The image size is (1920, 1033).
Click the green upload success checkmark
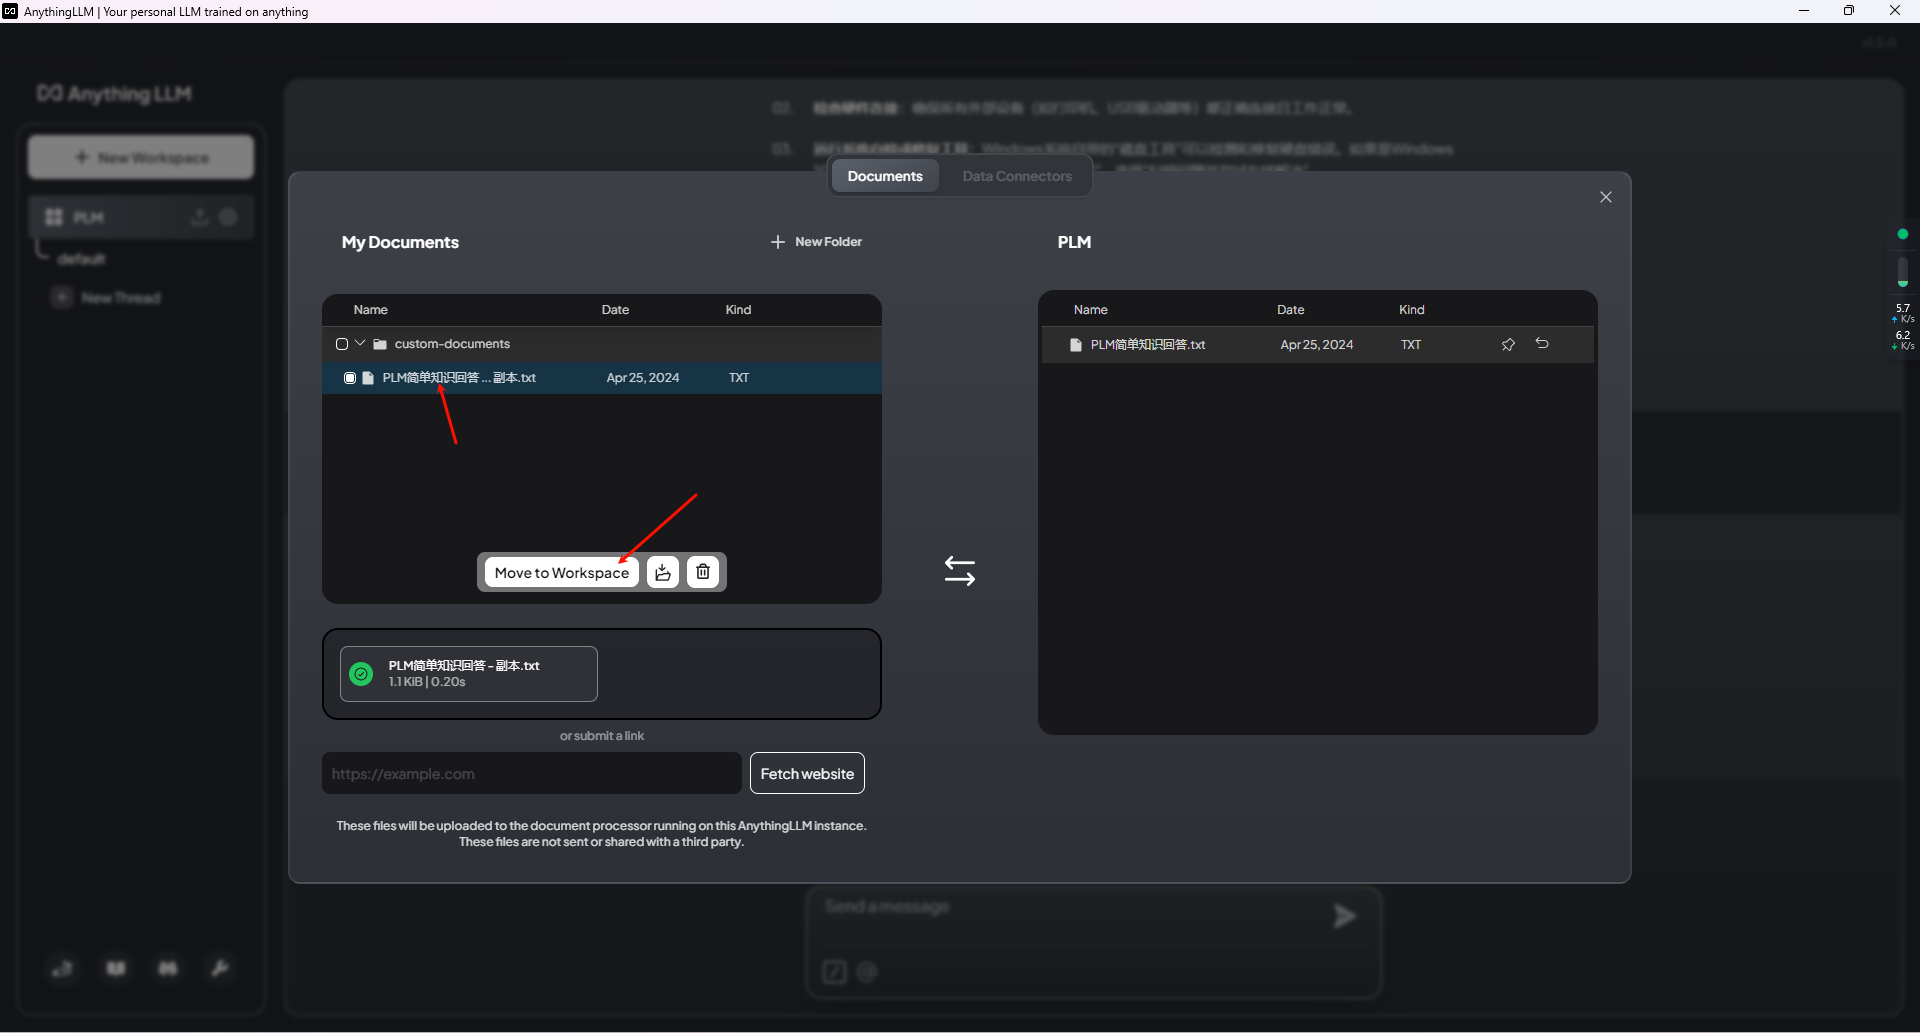[361, 674]
